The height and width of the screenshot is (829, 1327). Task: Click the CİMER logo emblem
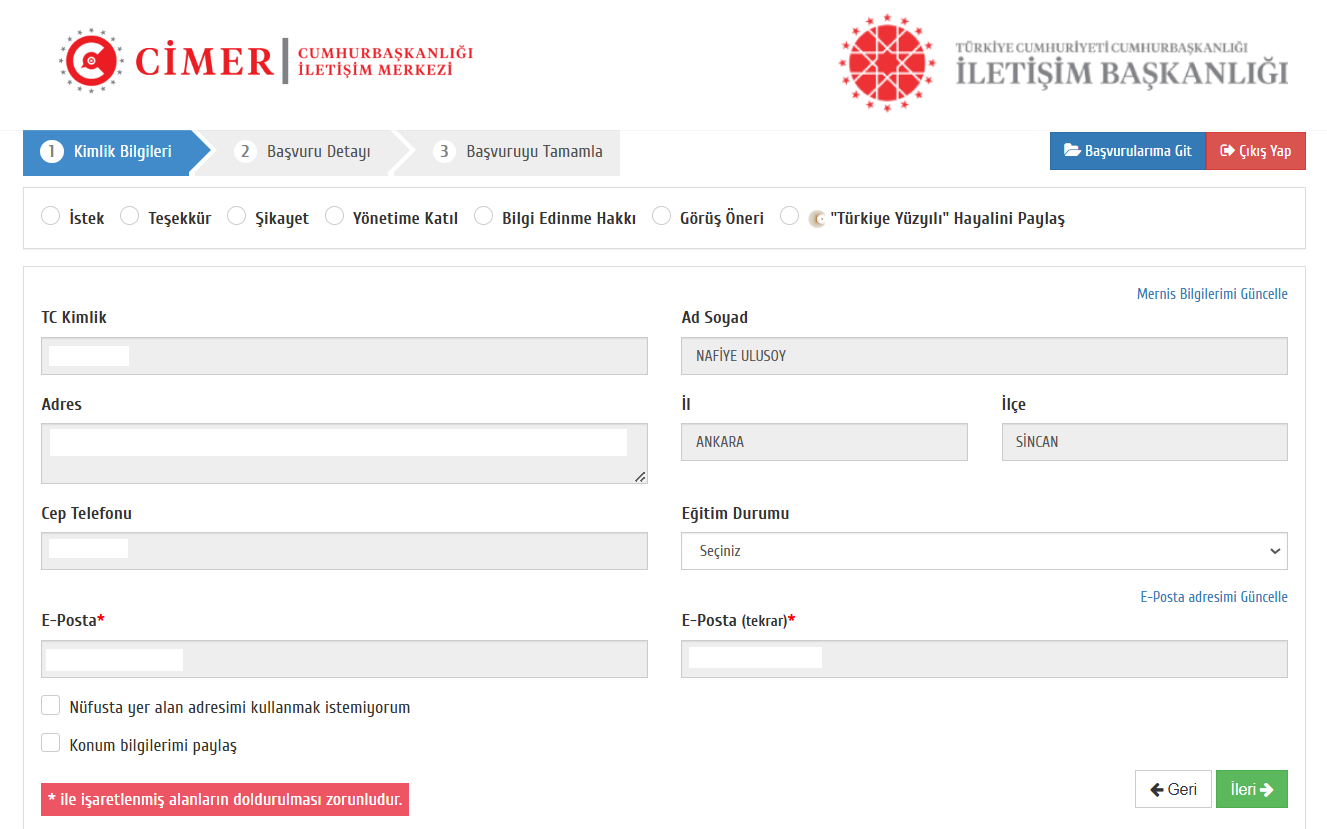tap(91, 61)
